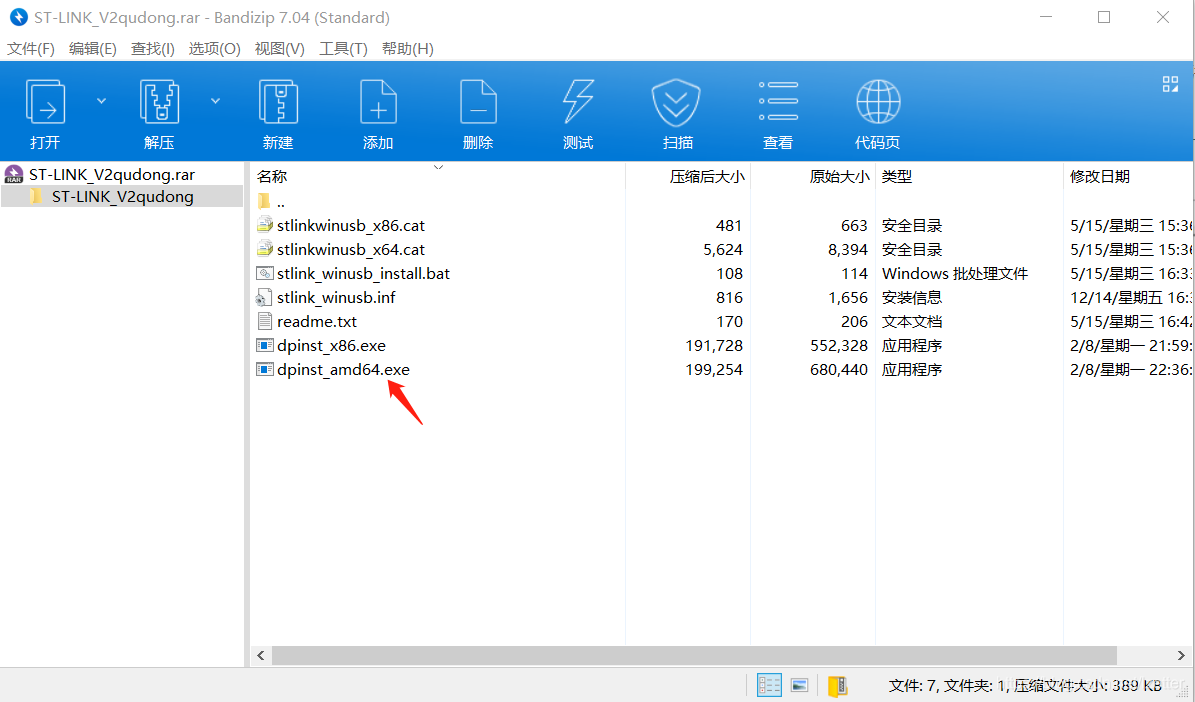Click the dpinst_amd64.exe application icon
The width and height of the screenshot is (1195, 702).
click(x=264, y=369)
